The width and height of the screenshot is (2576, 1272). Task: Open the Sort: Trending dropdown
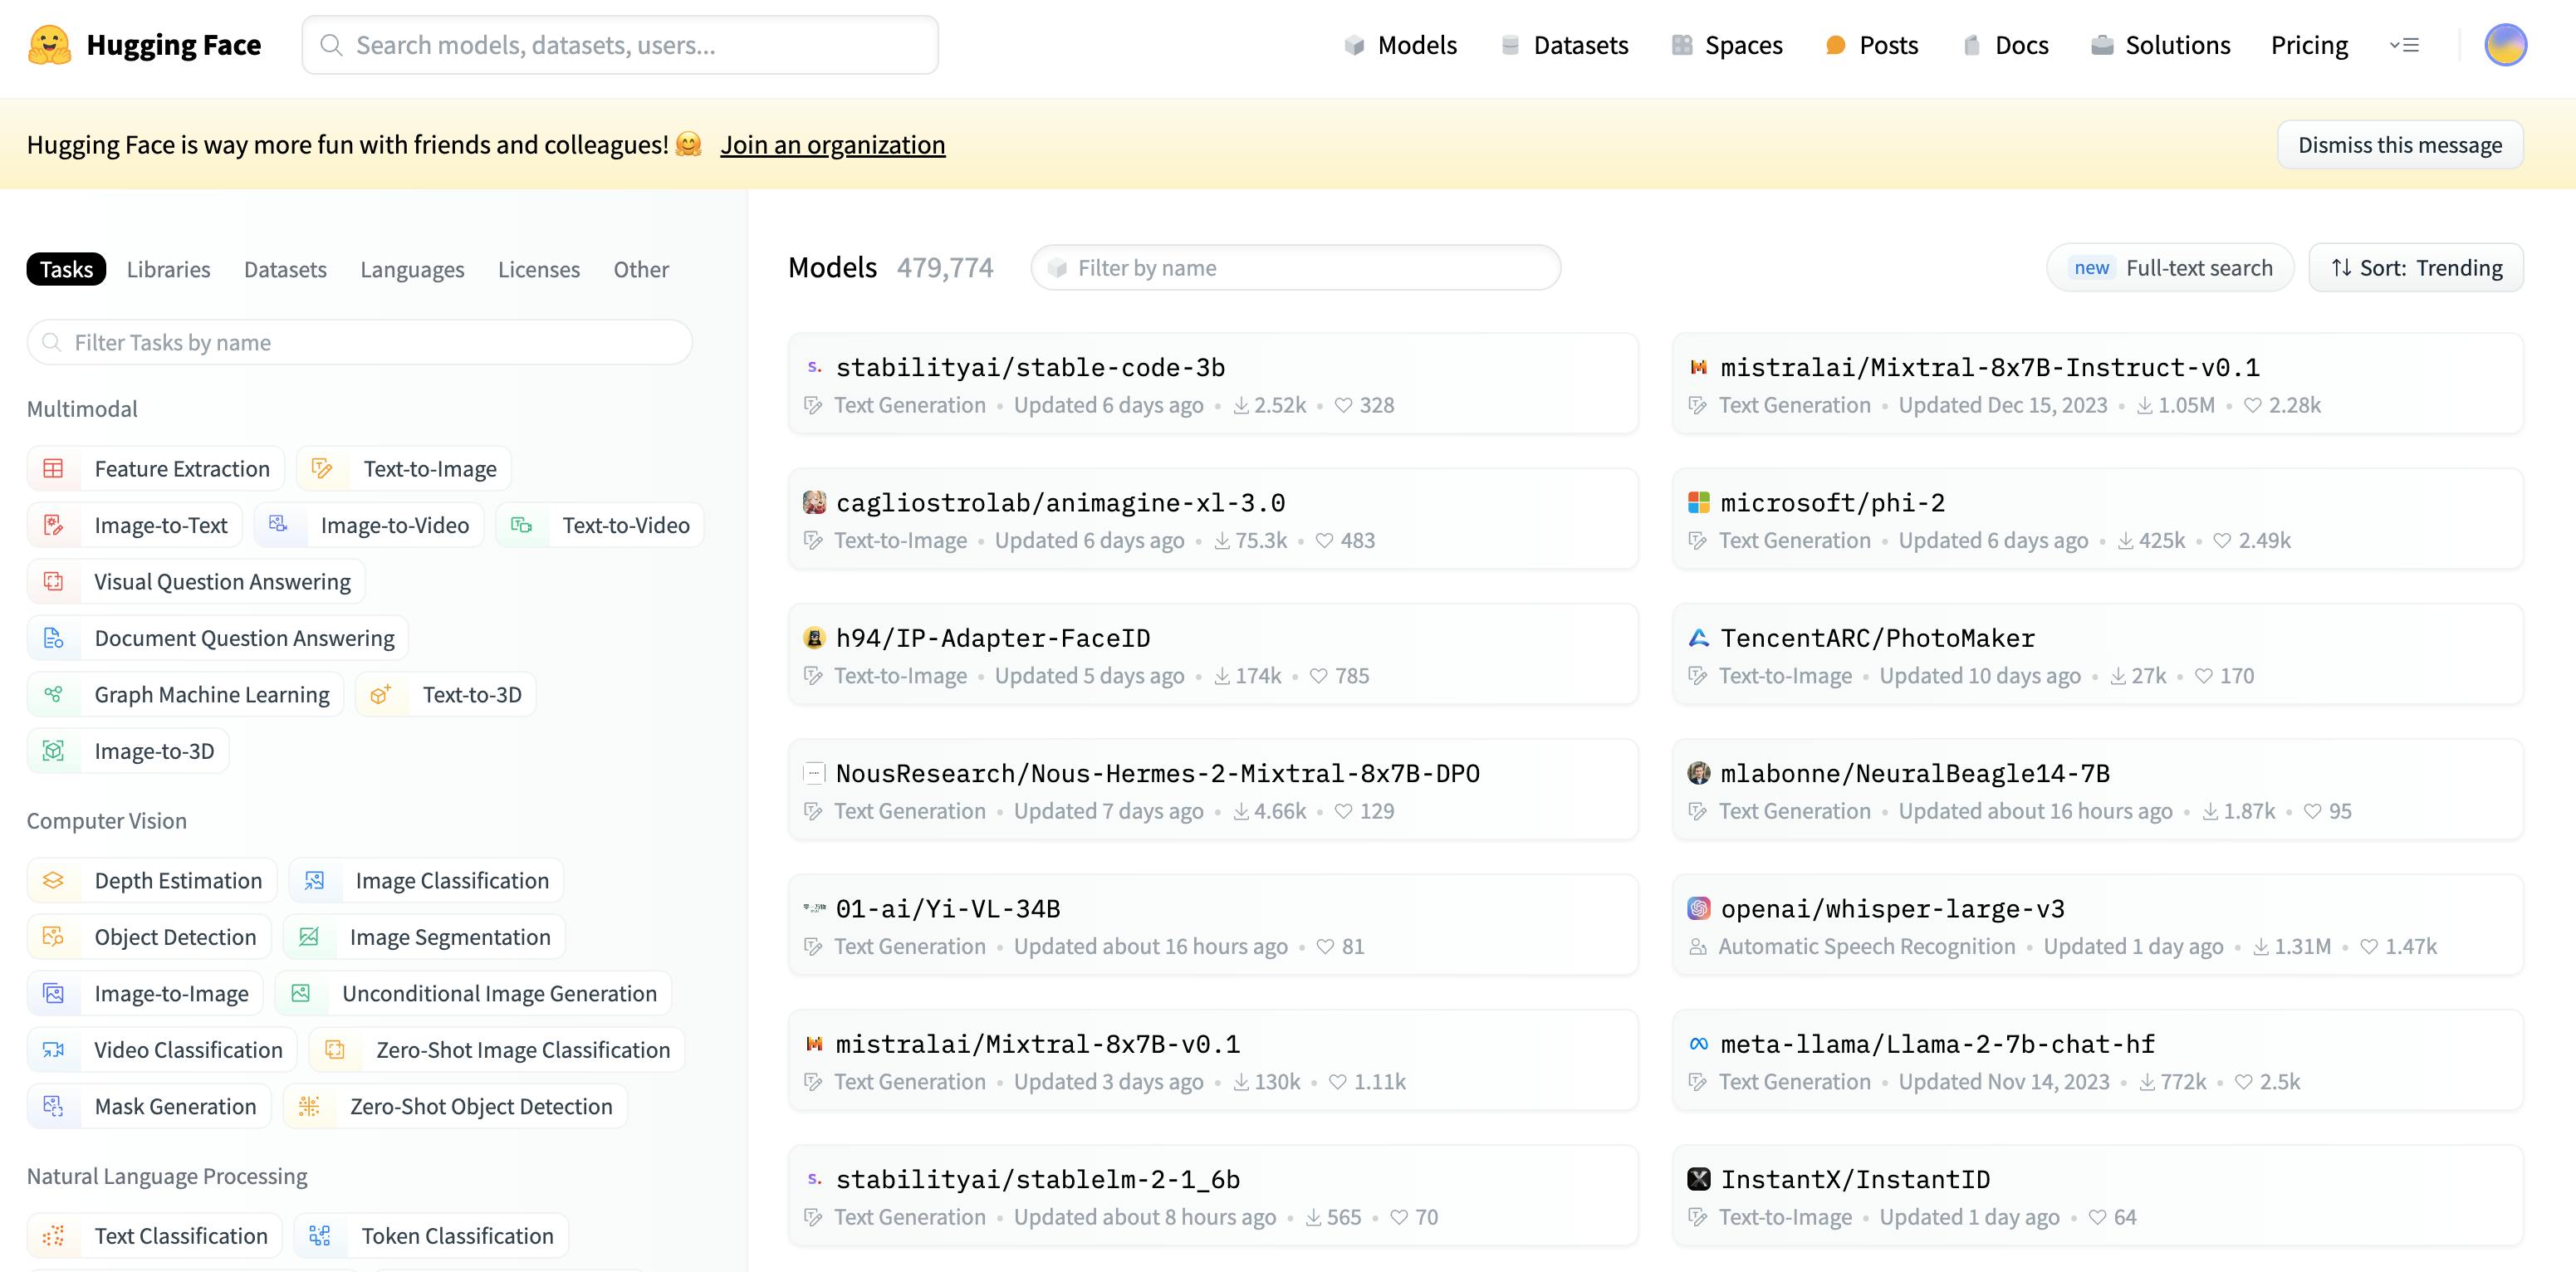[x=2415, y=268]
